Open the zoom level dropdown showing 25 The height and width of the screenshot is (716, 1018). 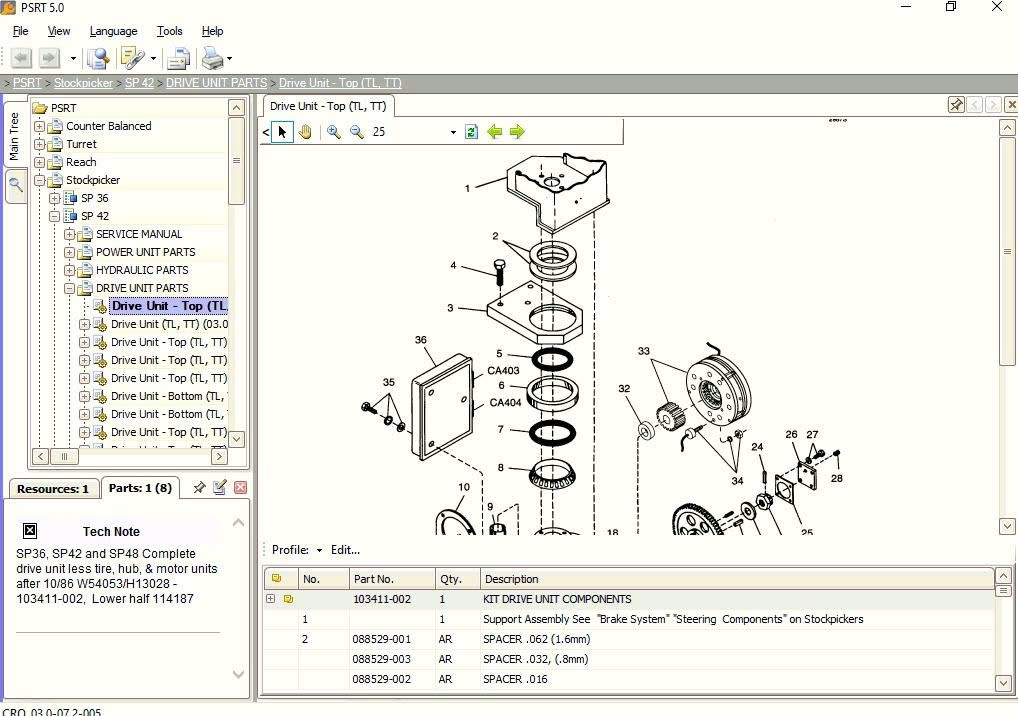[x=453, y=132]
